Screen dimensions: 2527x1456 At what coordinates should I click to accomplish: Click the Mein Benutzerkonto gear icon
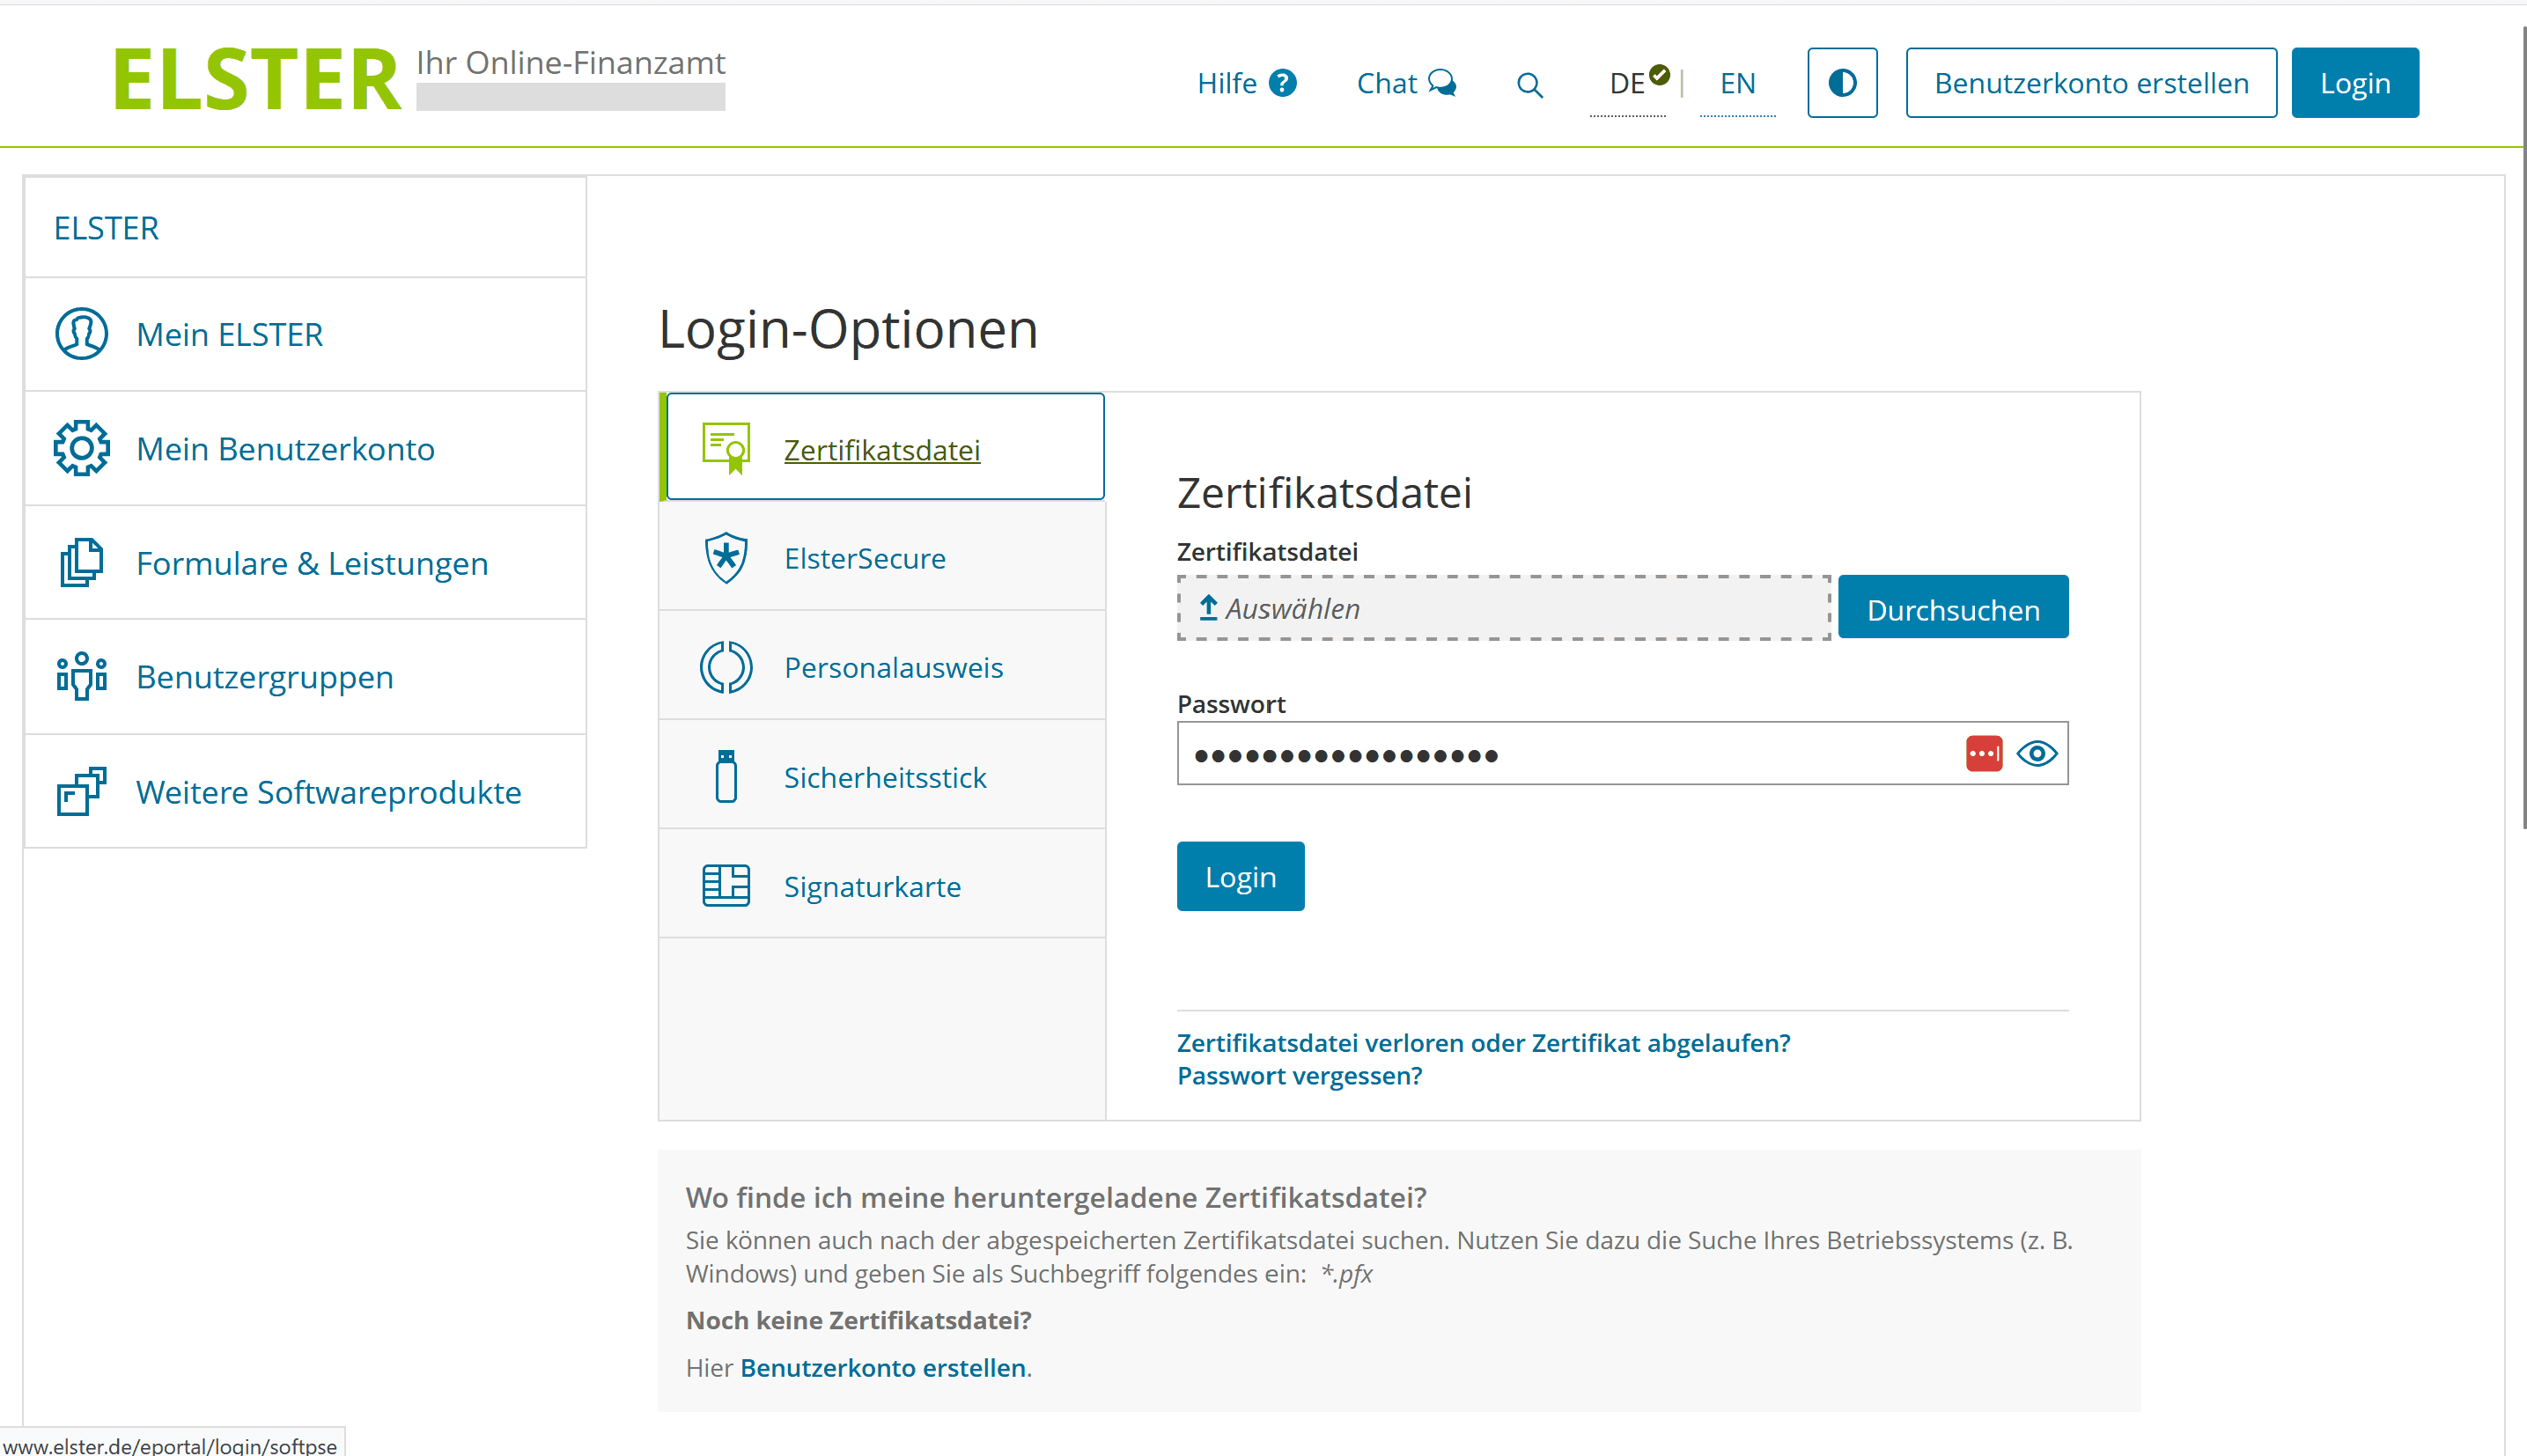tap(81, 448)
